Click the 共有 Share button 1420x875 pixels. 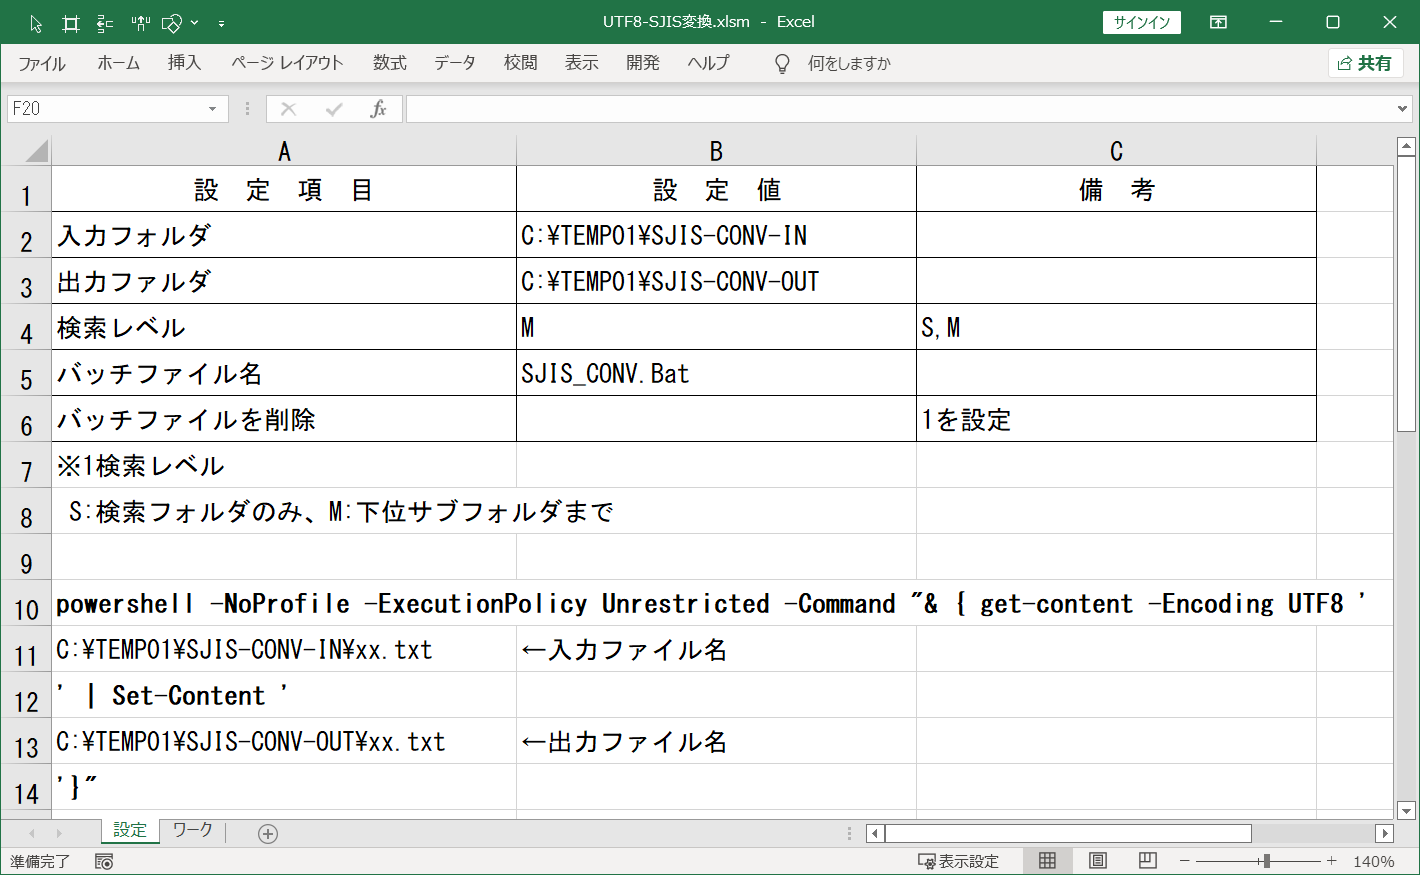pos(1365,62)
